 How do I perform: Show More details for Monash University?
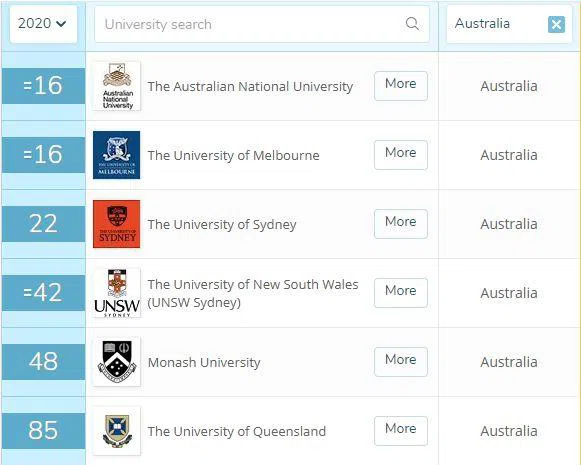click(x=401, y=362)
